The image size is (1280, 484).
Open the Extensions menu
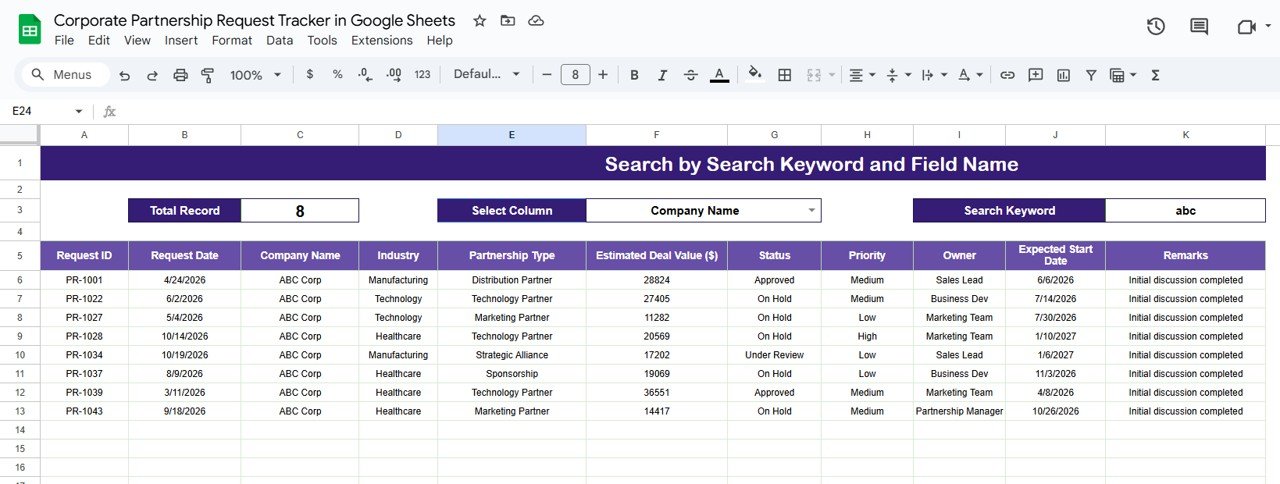click(382, 41)
